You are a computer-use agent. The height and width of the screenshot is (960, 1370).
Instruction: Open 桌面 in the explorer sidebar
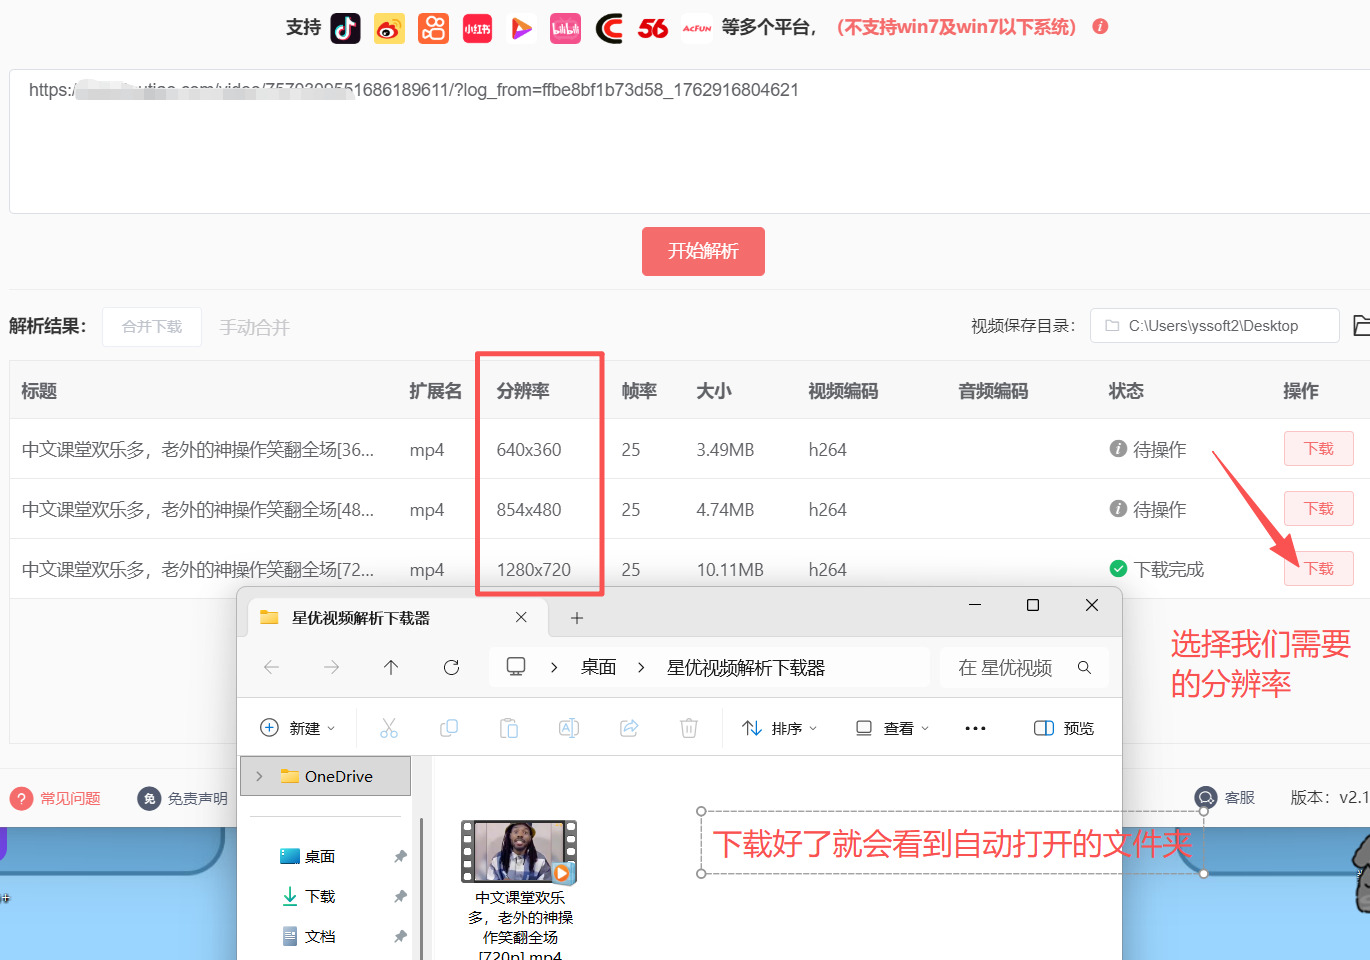(320, 856)
